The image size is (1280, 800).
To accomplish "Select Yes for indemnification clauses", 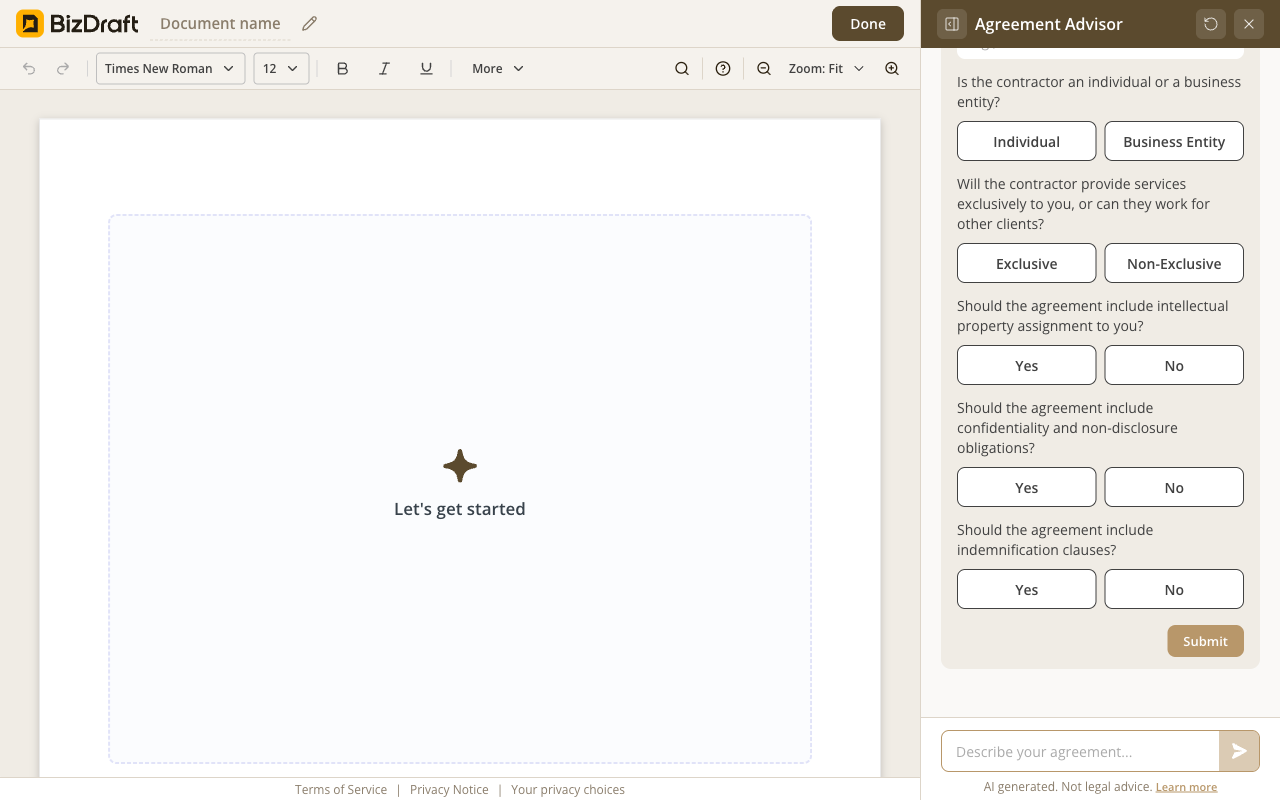I will coord(1027,589).
